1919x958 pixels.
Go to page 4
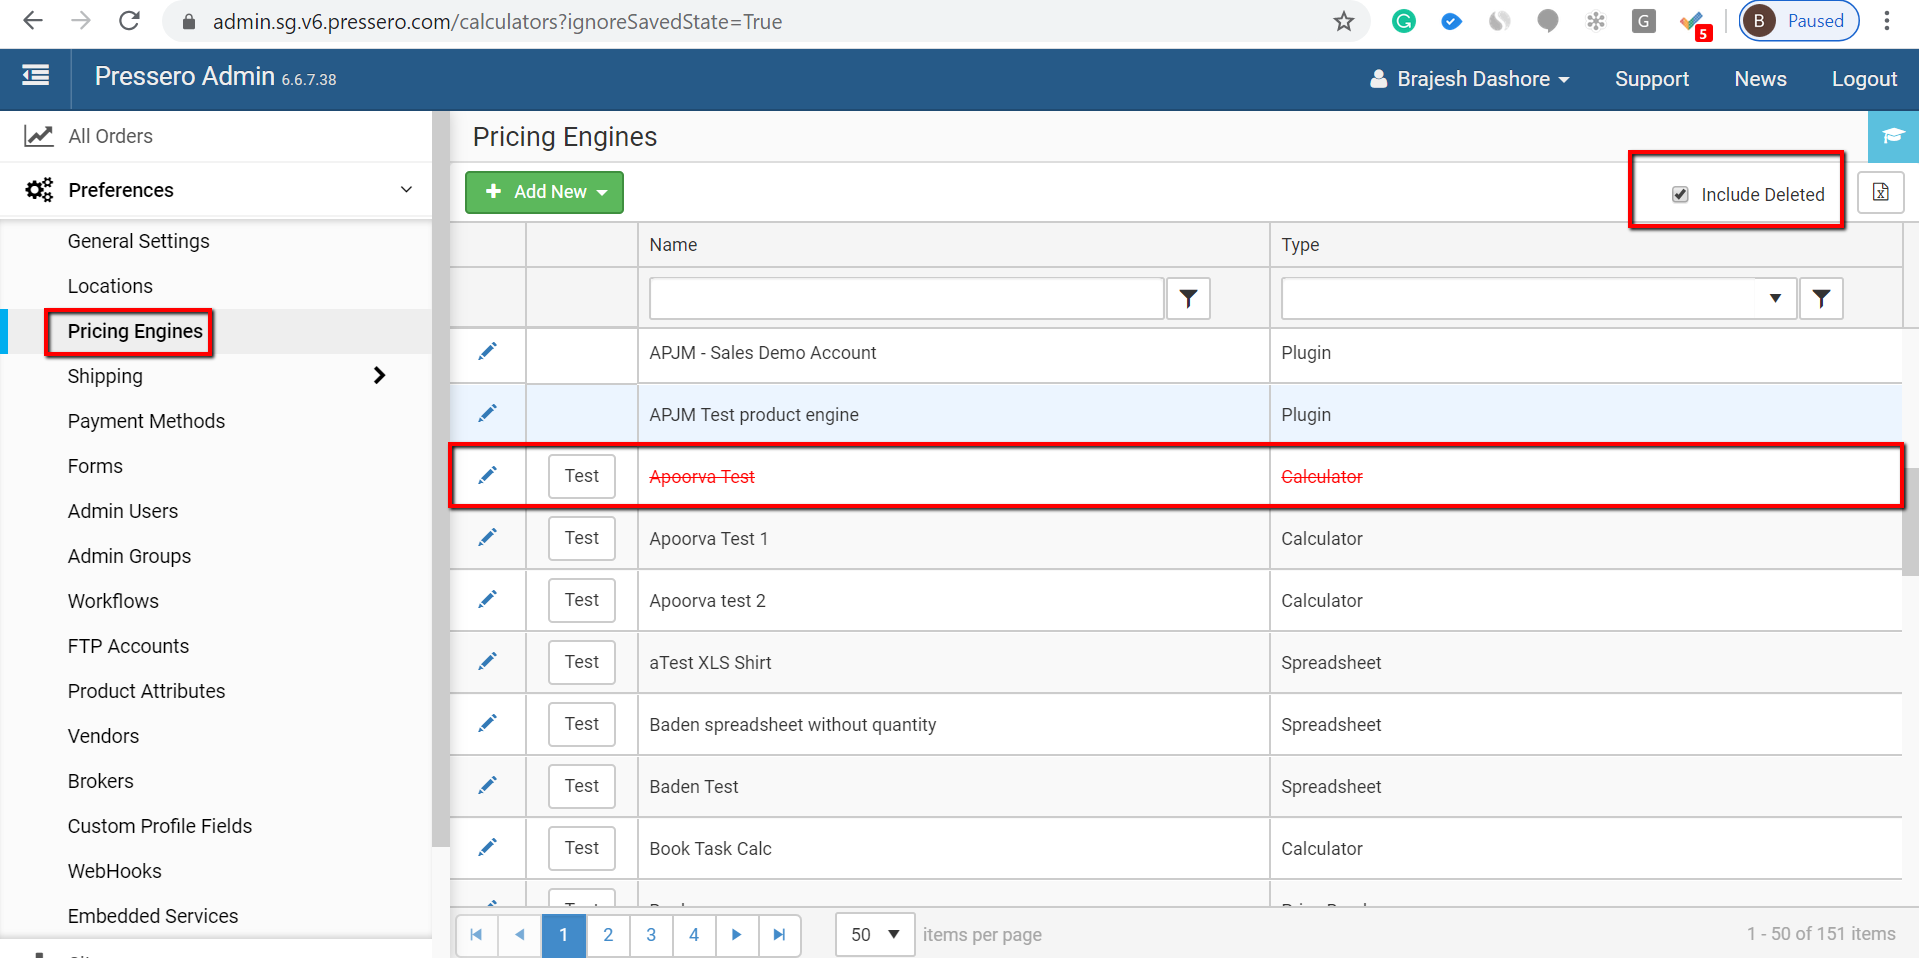(694, 935)
